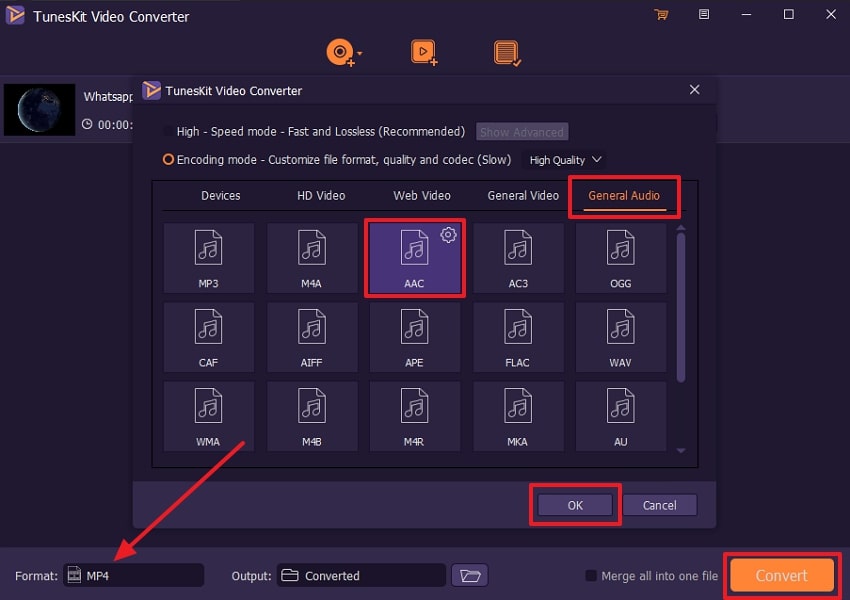Start conversion with Convert button
Screen dimensions: 850x600
(782, 576)
